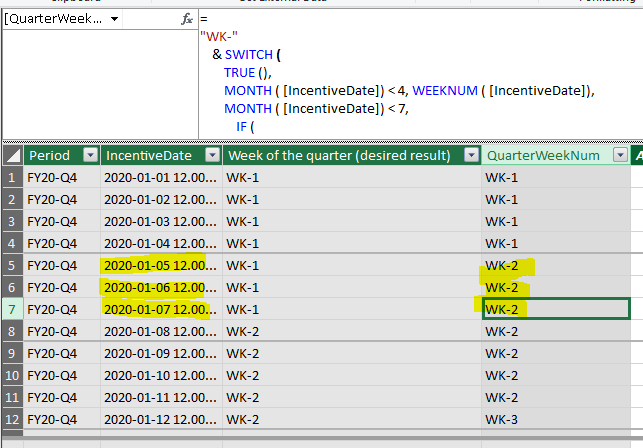The image size is (643, 448).
Task: Click IncentiveDate cell 2020-01-03
Action: coord(162,222)
